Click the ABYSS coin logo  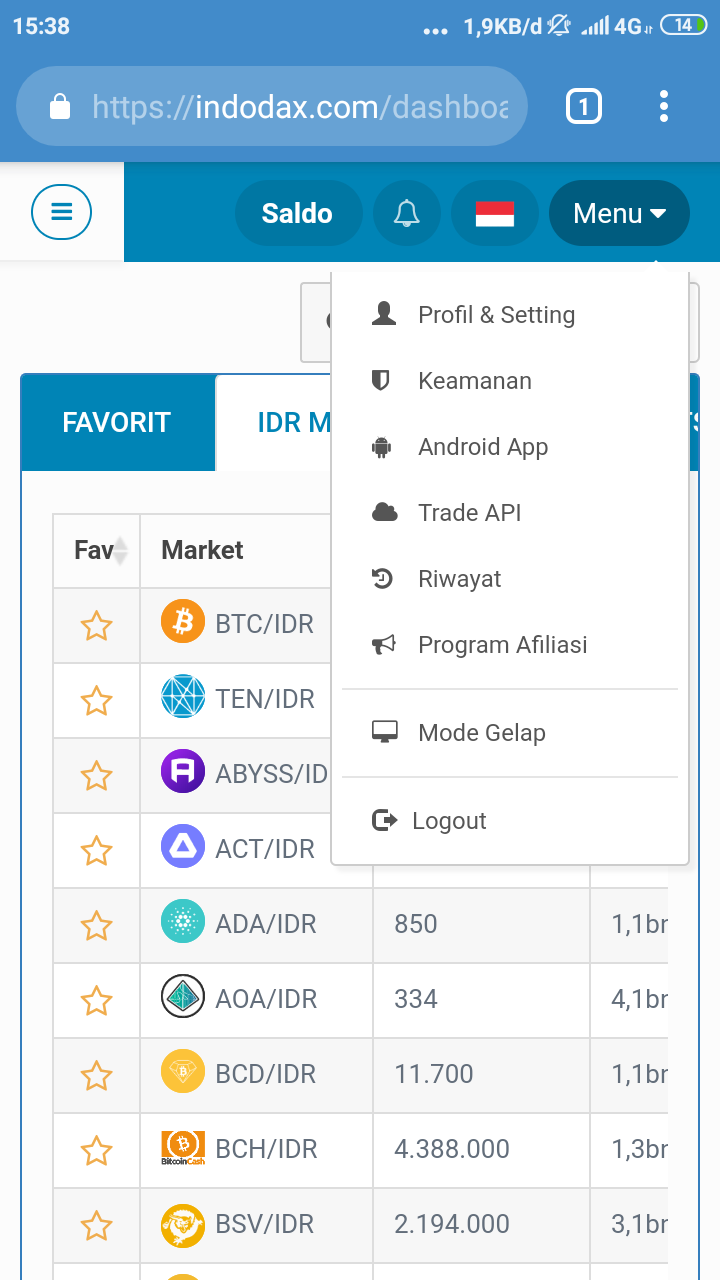click(183, 772)
